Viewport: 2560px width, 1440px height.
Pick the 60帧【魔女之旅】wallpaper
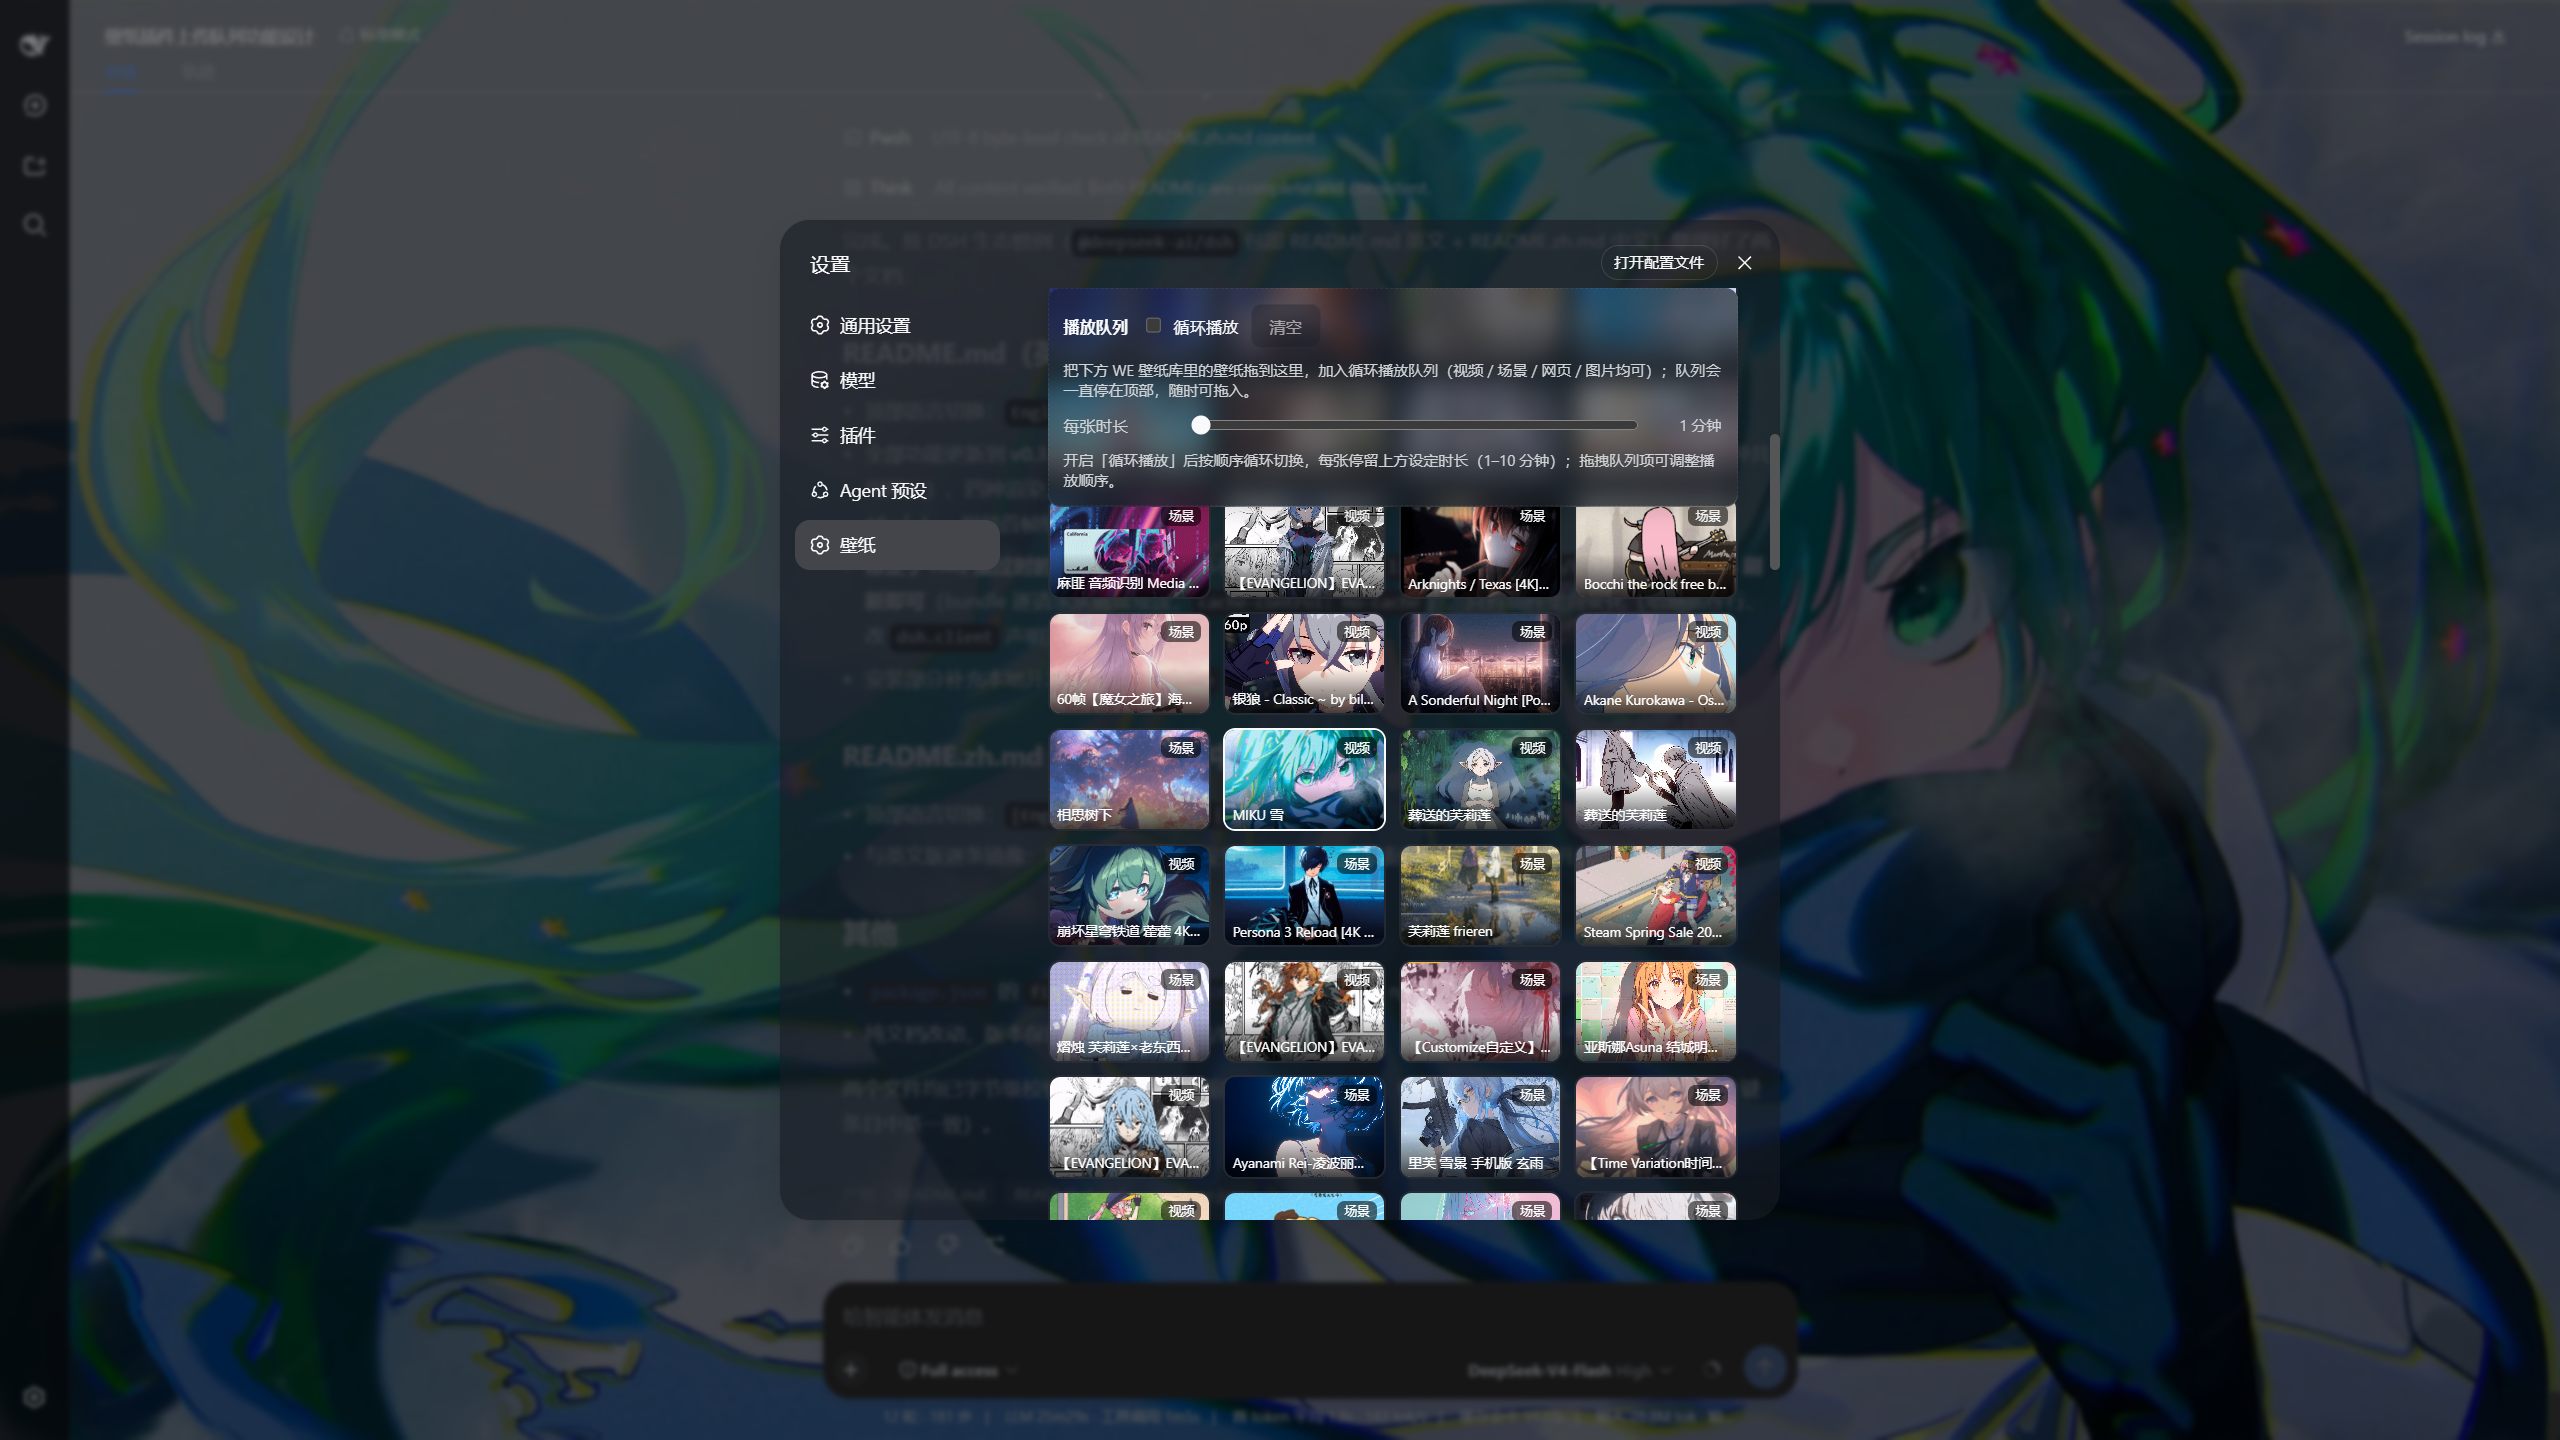1129,663
